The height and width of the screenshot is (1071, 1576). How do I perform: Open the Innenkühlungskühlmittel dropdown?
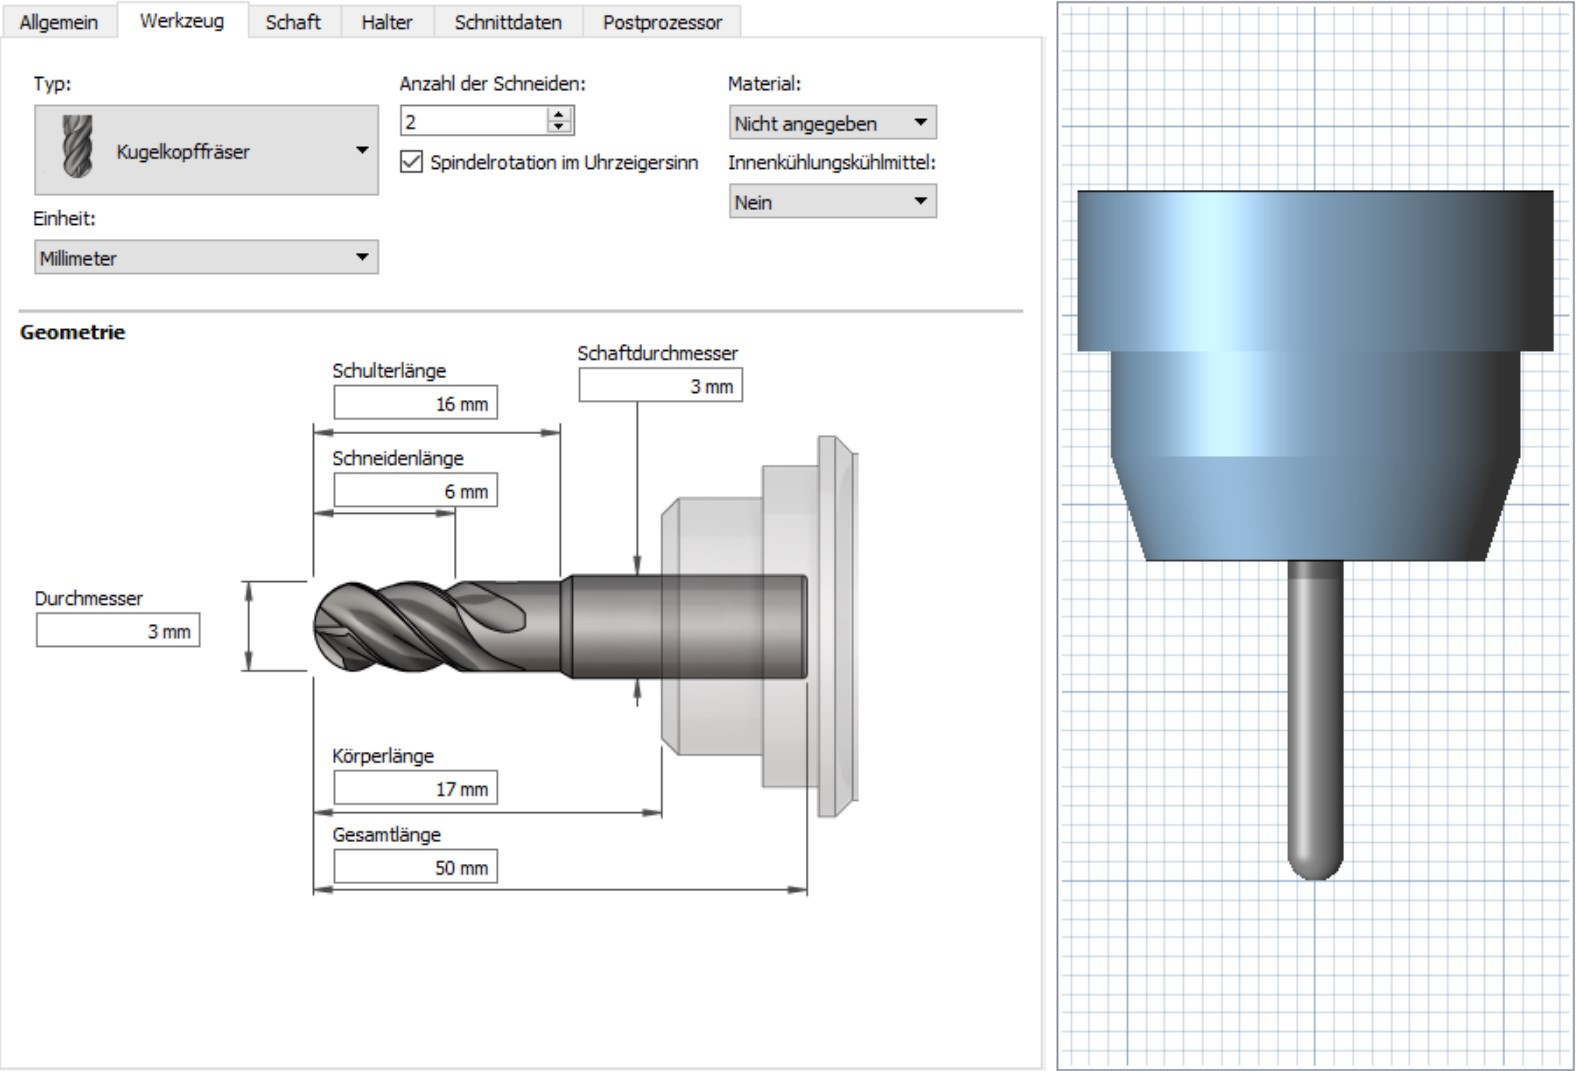point(832,202)
